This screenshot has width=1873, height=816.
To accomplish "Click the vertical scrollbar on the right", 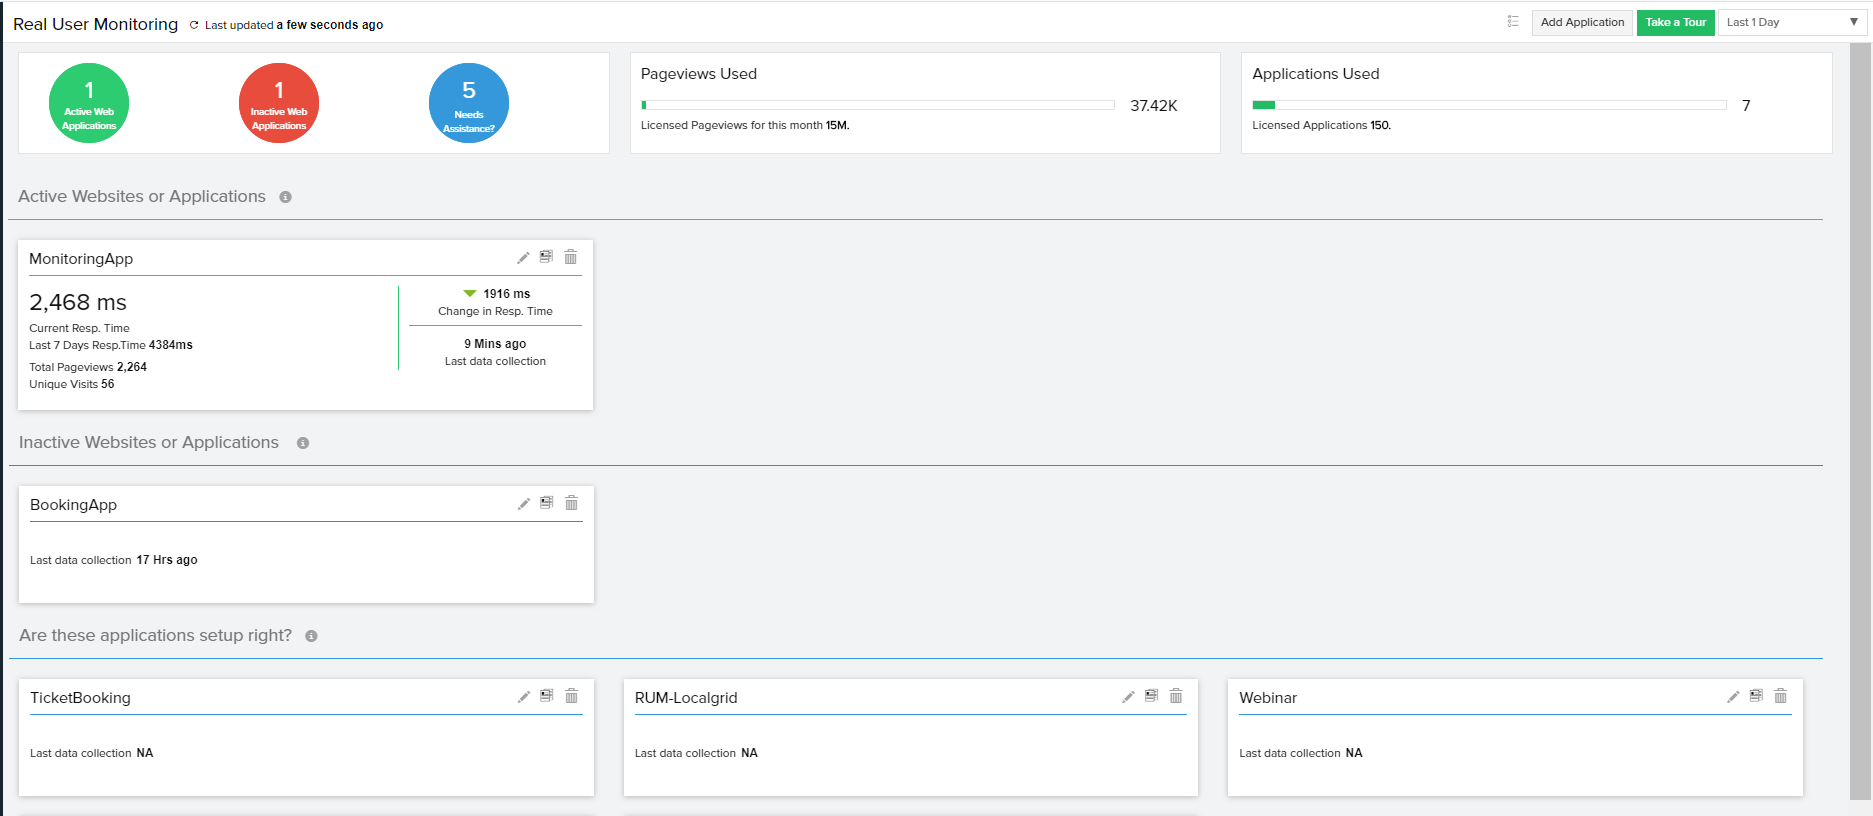I will 1860,420.
